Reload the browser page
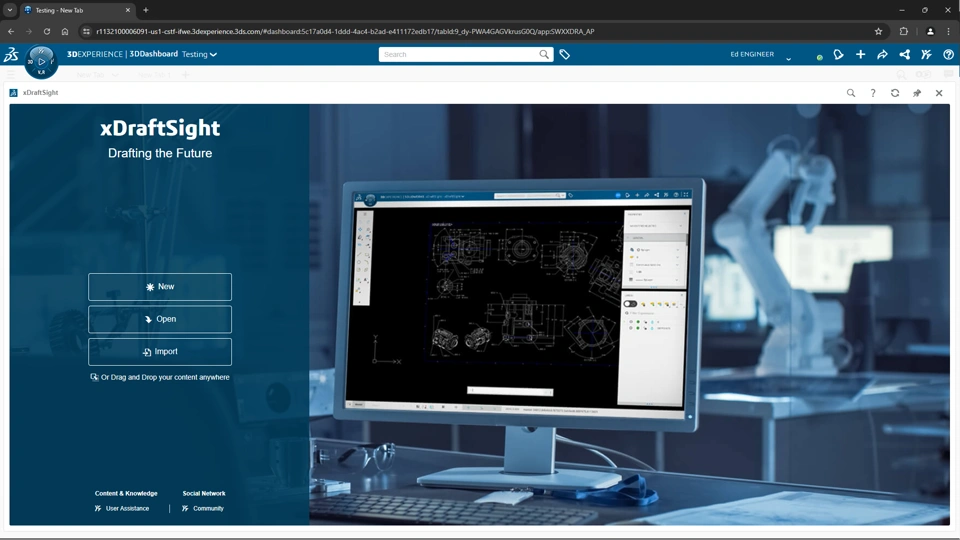Image resolution: width=960 pixels, height=540 pixels. 47,31
